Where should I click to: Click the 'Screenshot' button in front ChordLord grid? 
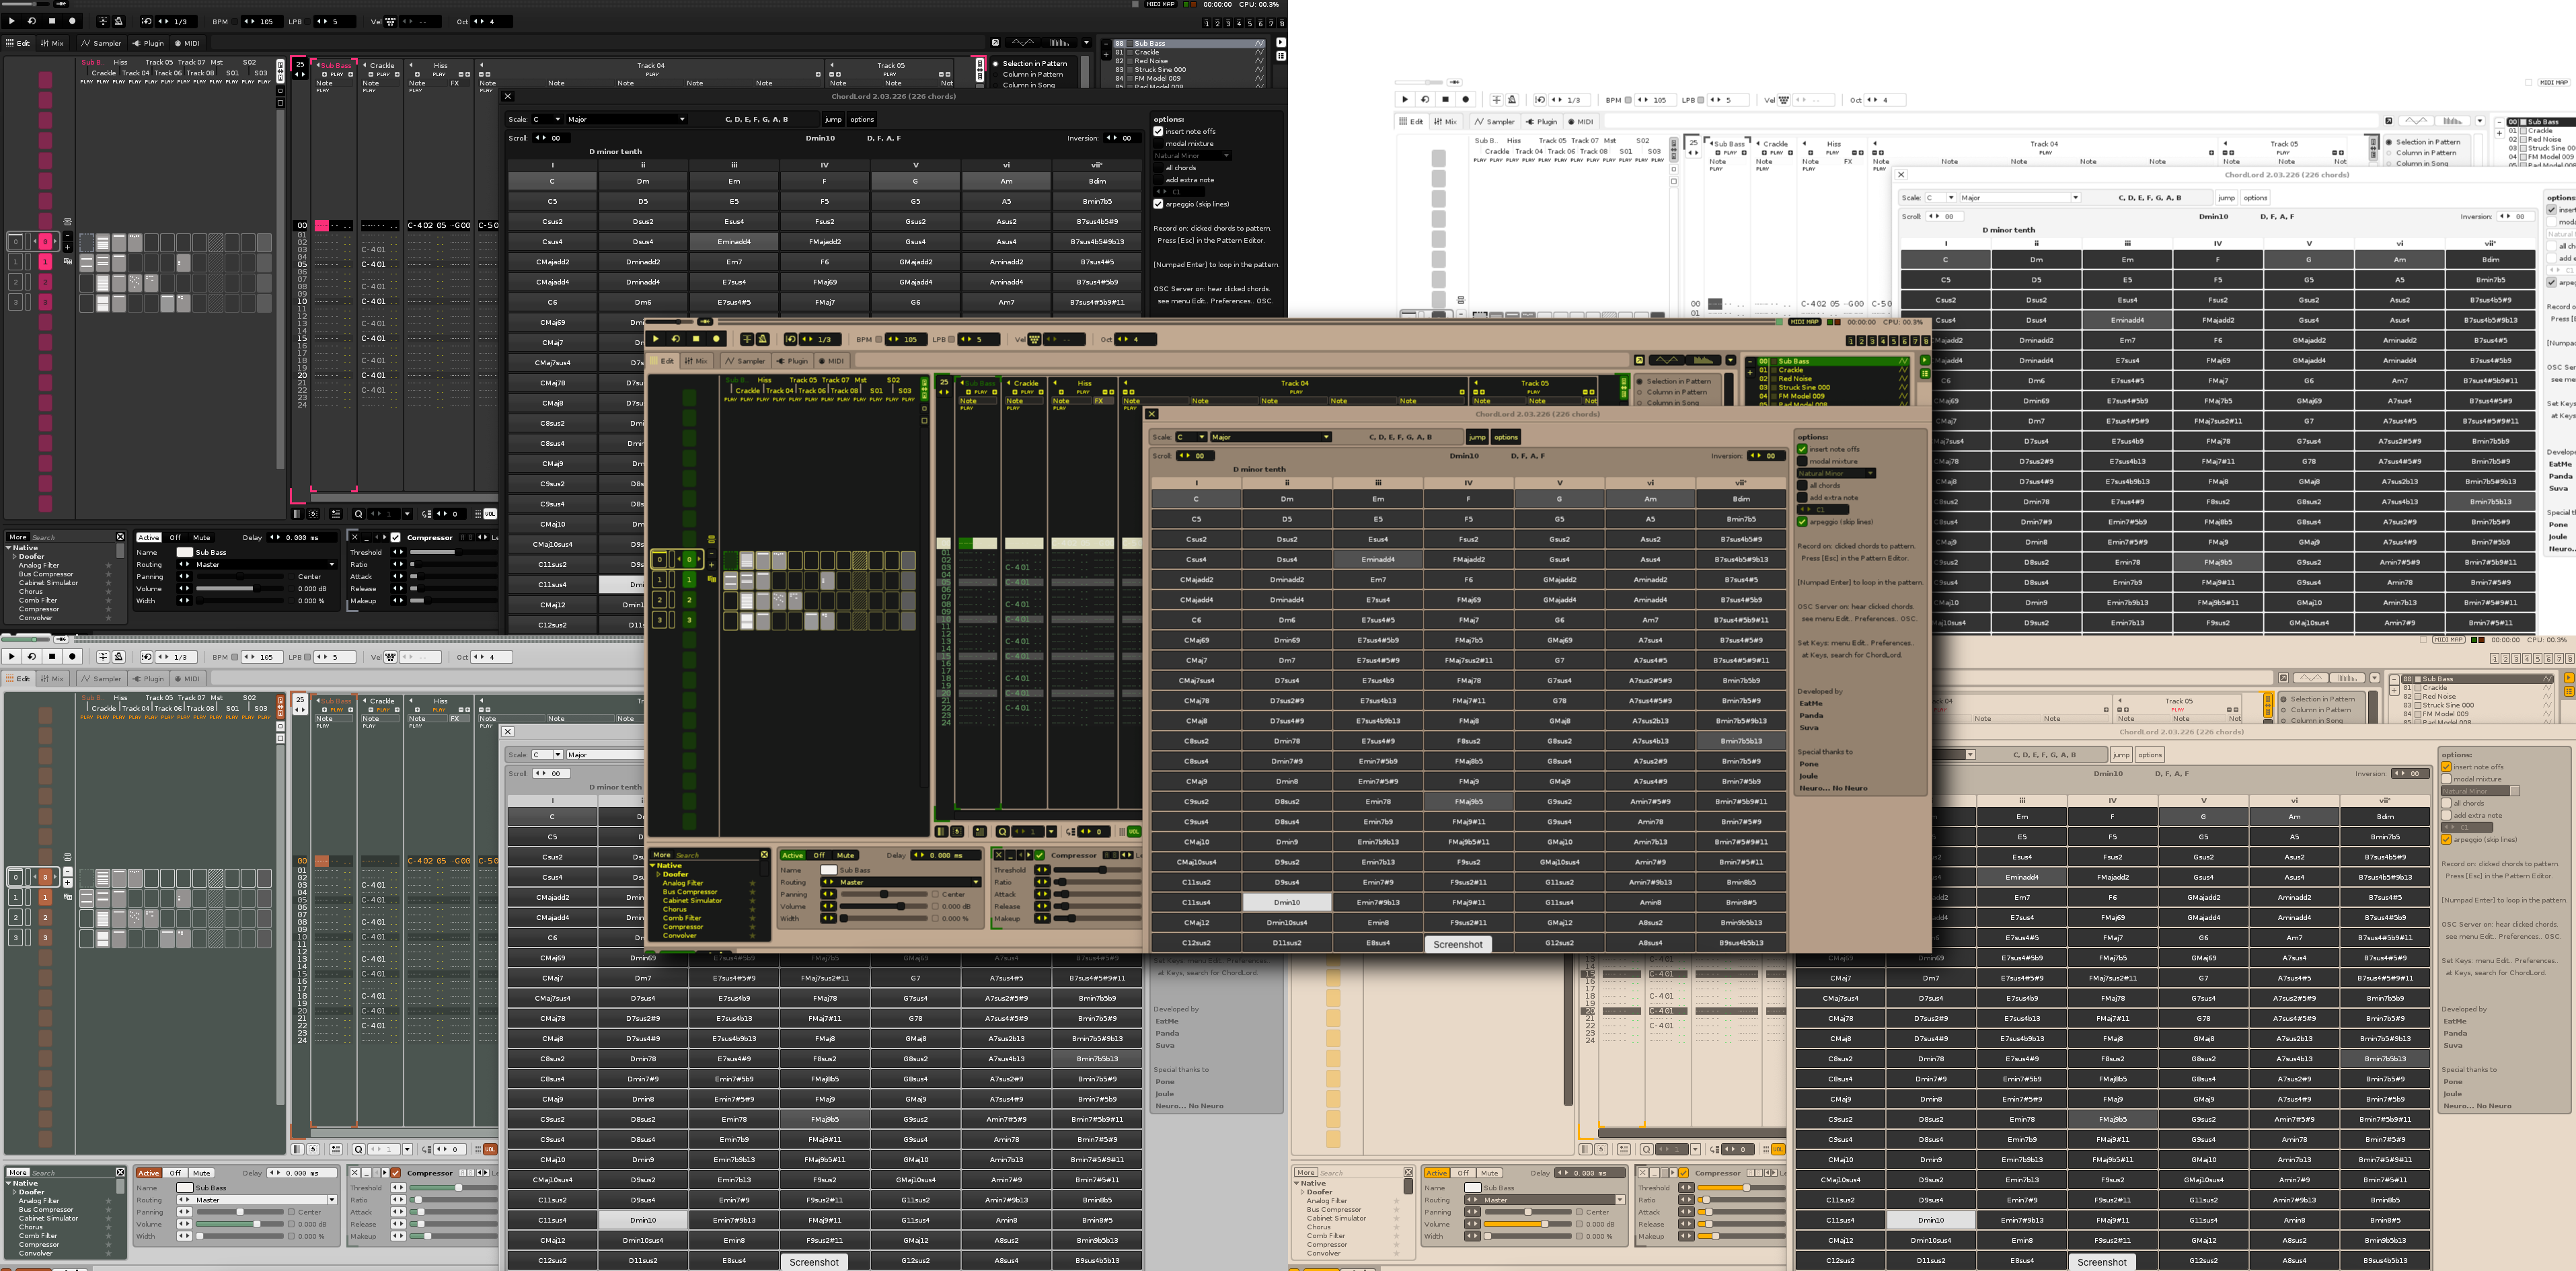(1458, 944)
